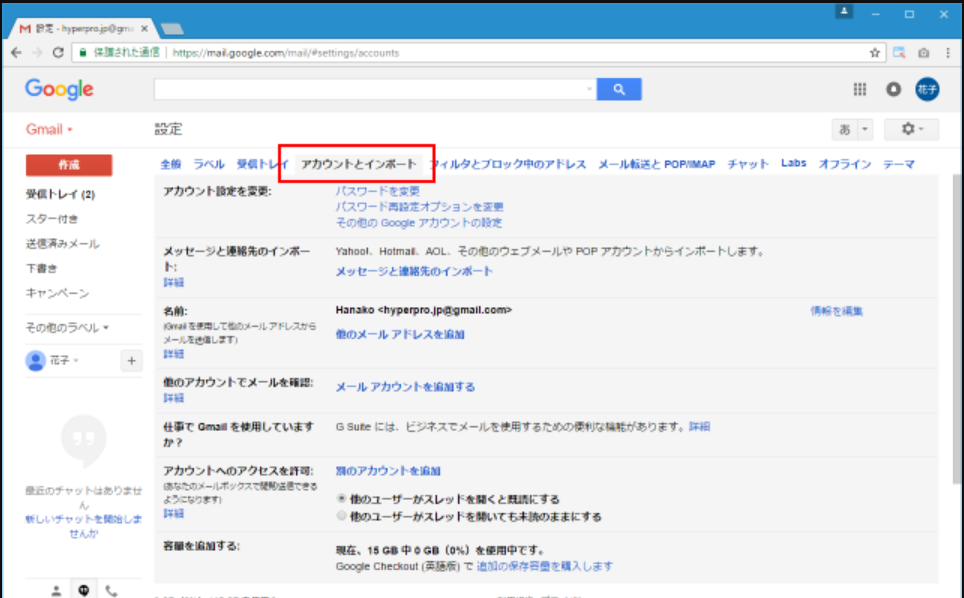This screenshot has height=598, width=964.
Task: Click the browser back arrow
Action: pyautogui.click(x=17, y=53)
